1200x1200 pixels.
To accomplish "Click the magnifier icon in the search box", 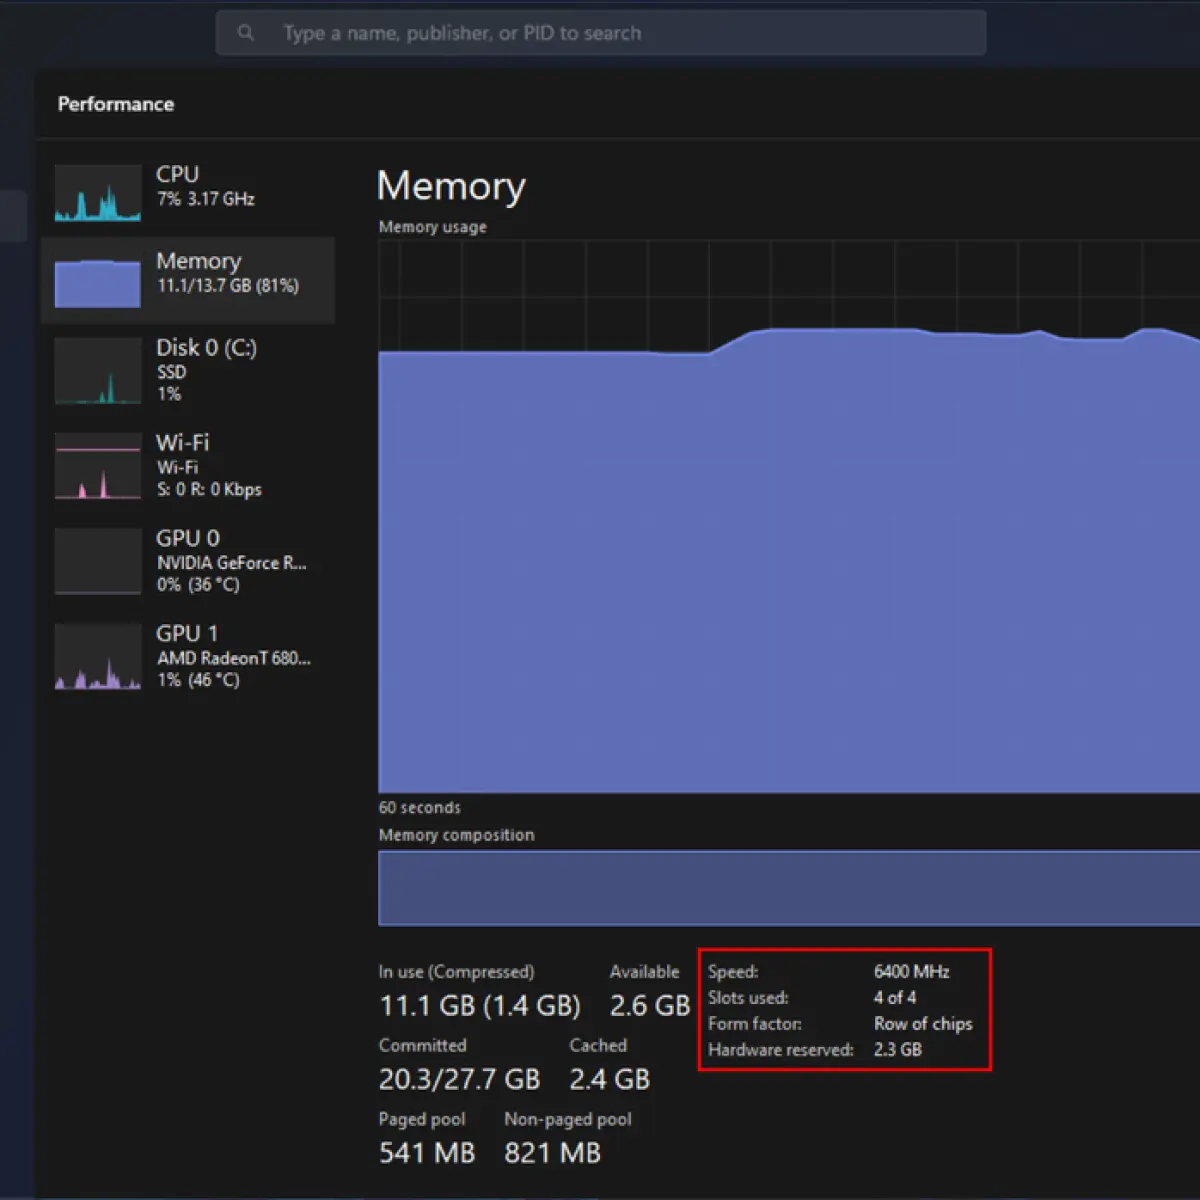I will pyautogui.click(x=246, y=33).
